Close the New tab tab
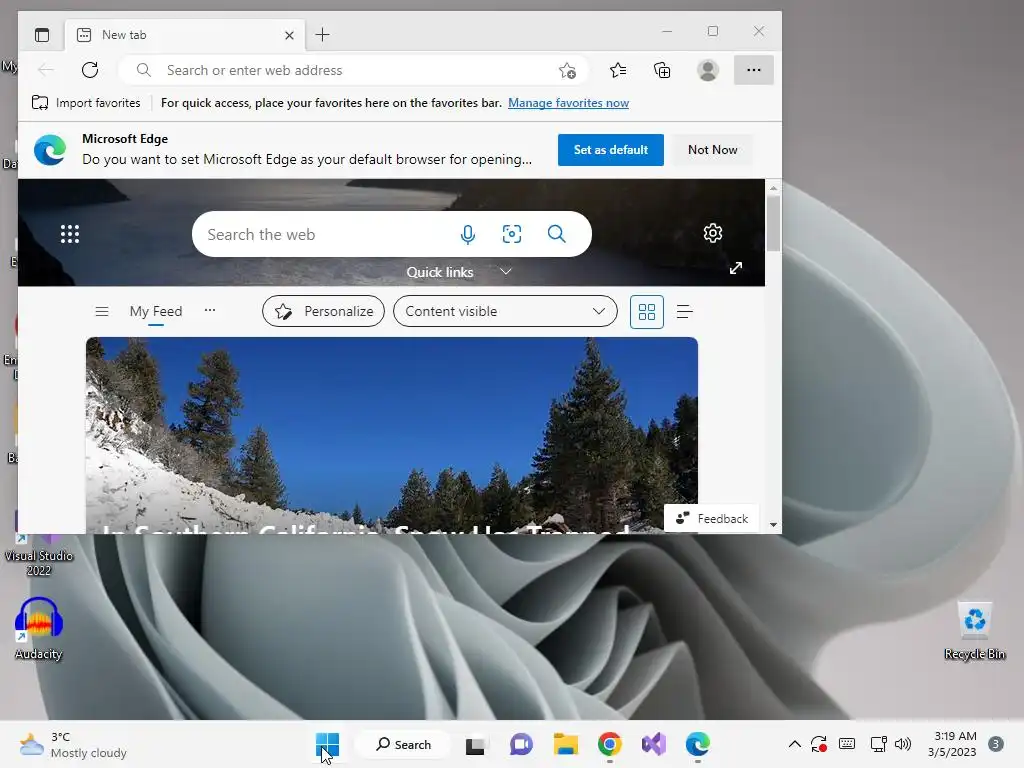This screenshot has height=768, width=1024. pos(289,35)
